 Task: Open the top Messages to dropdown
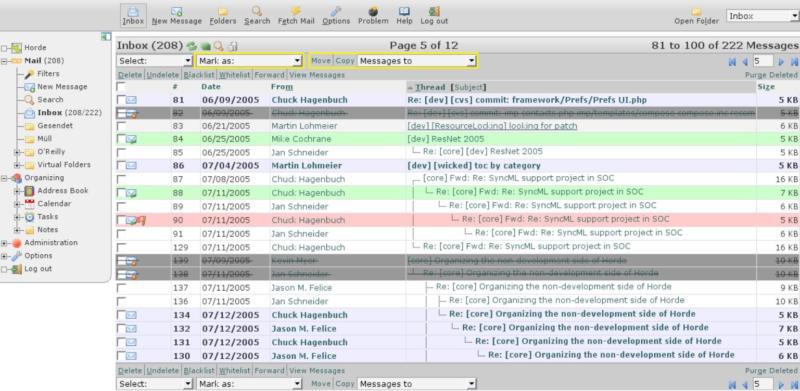coord(416,61)
